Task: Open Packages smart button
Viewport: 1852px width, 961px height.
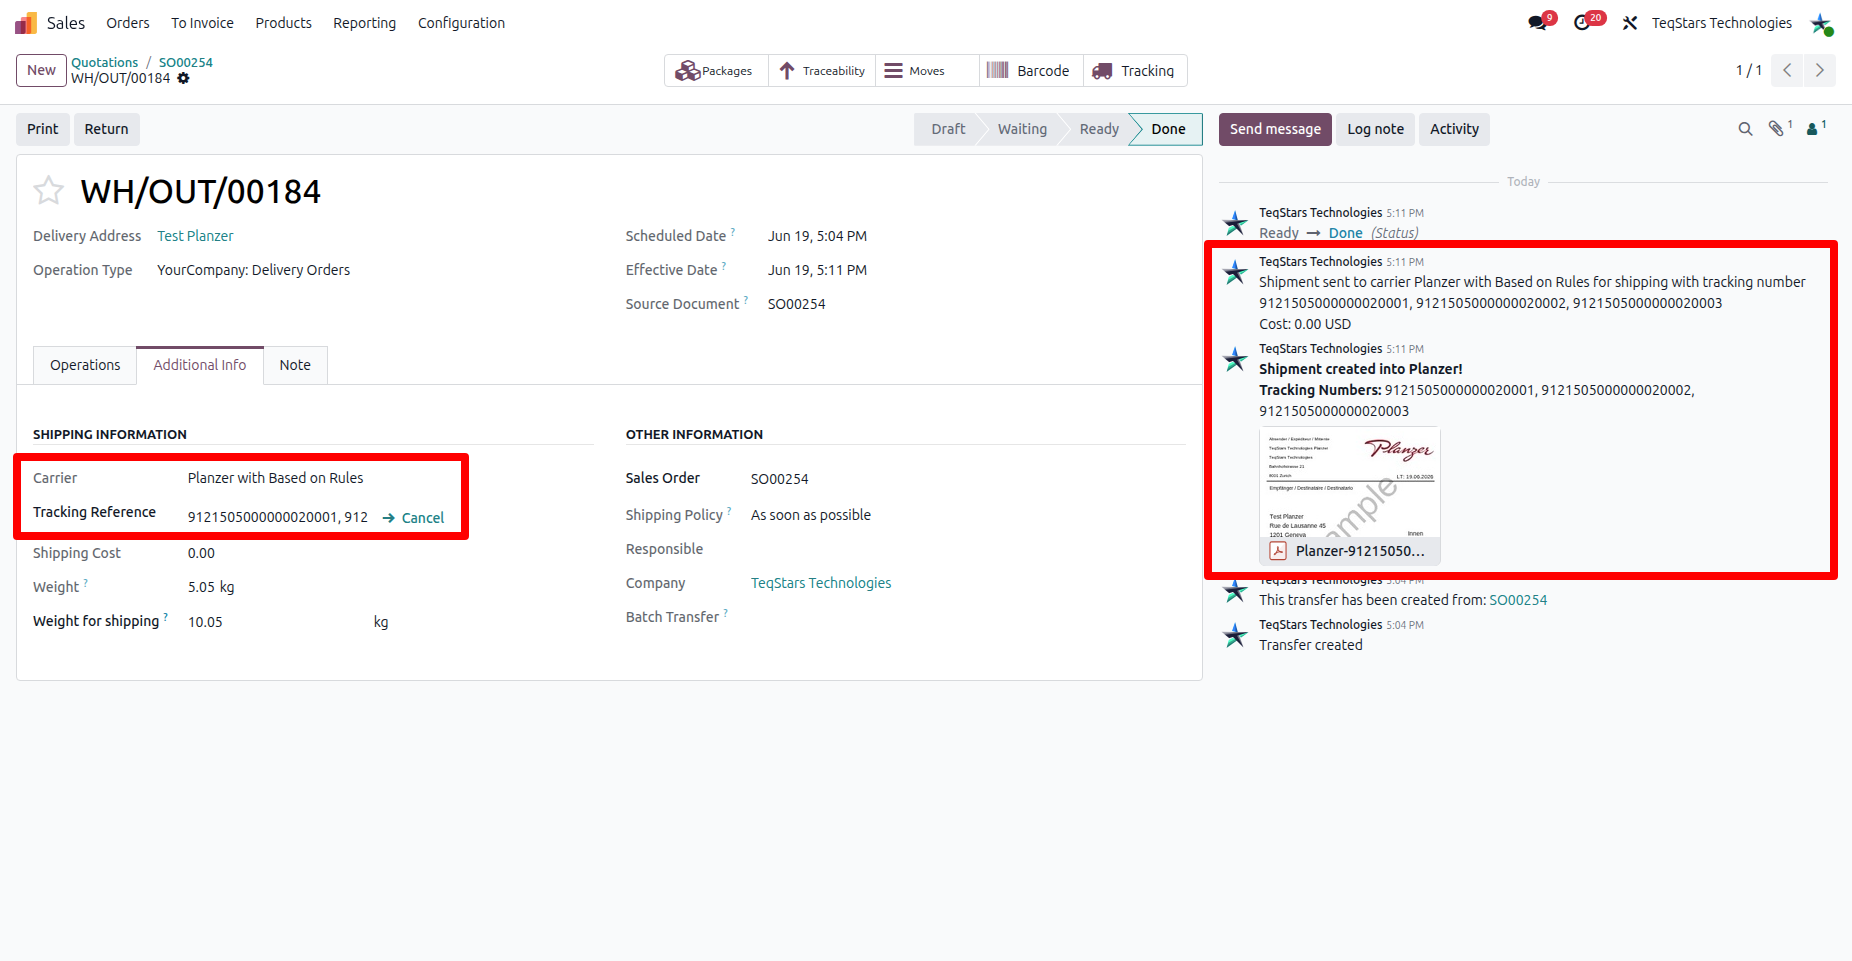Action: (x=715, y=71)
